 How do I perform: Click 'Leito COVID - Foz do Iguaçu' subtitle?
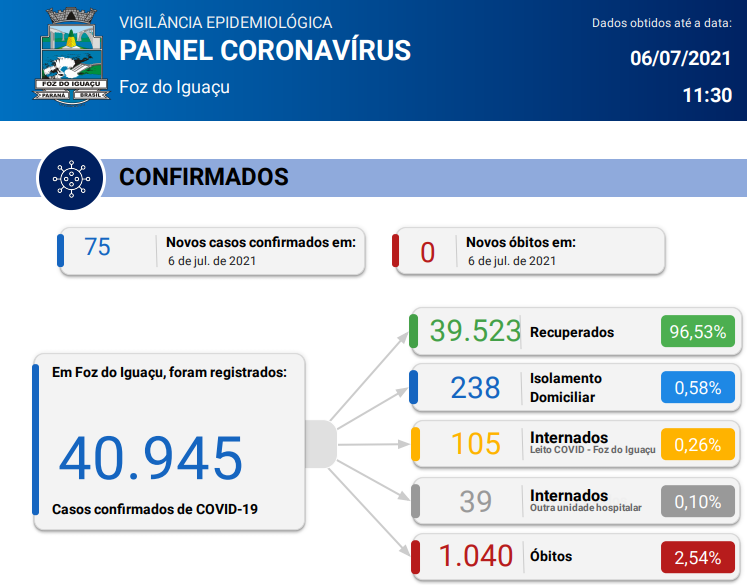click(592, 450)
